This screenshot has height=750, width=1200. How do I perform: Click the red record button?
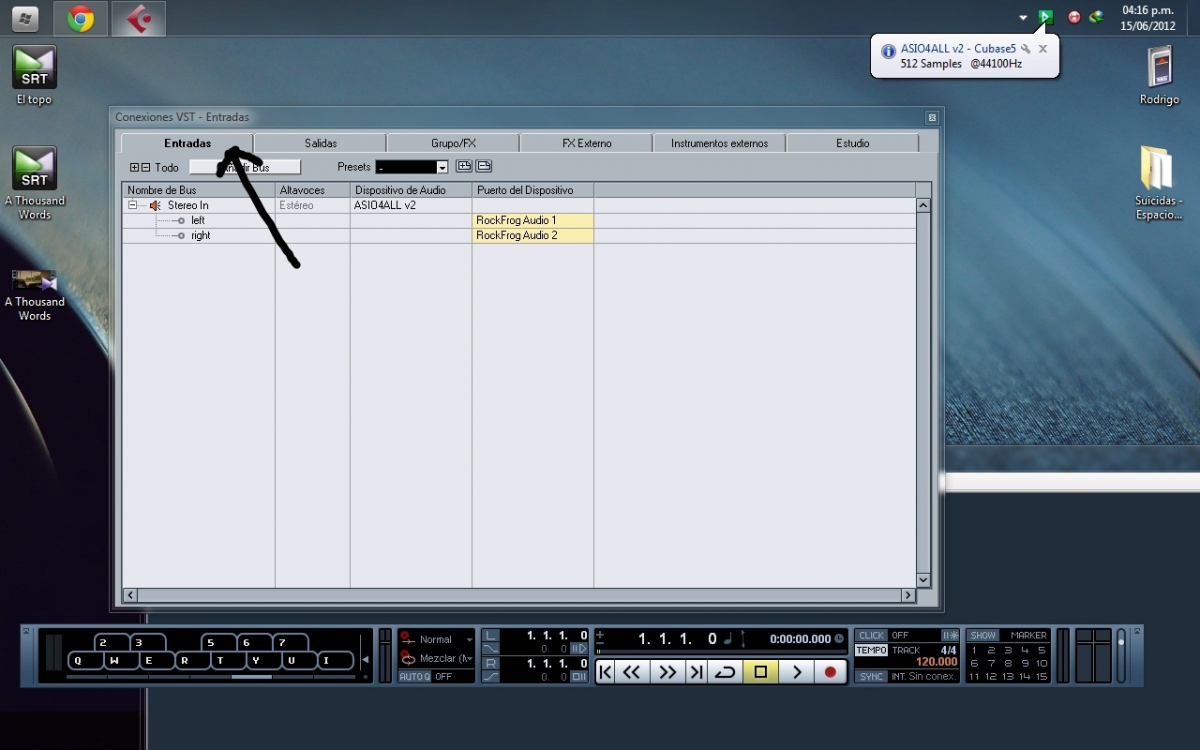pyautogui.click(x=830, y=672)
